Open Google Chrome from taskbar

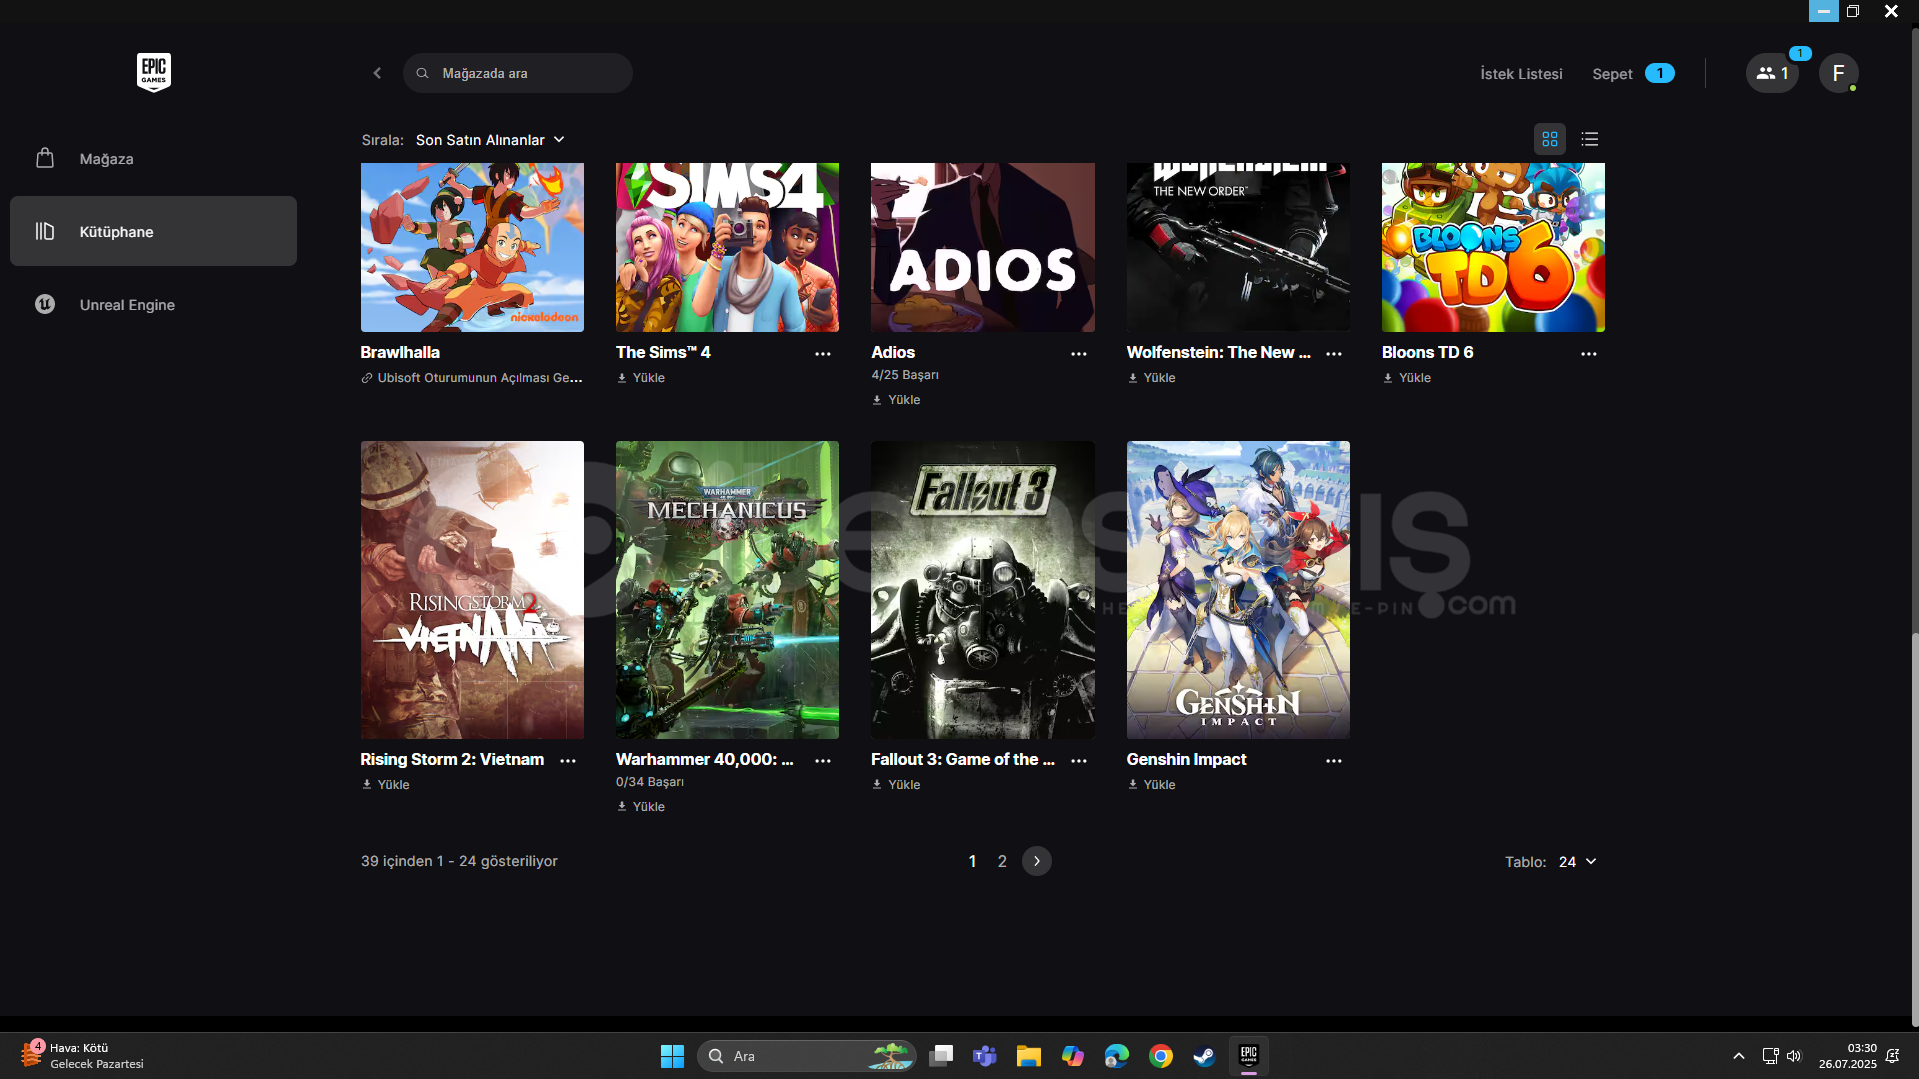(1161, 1056)
